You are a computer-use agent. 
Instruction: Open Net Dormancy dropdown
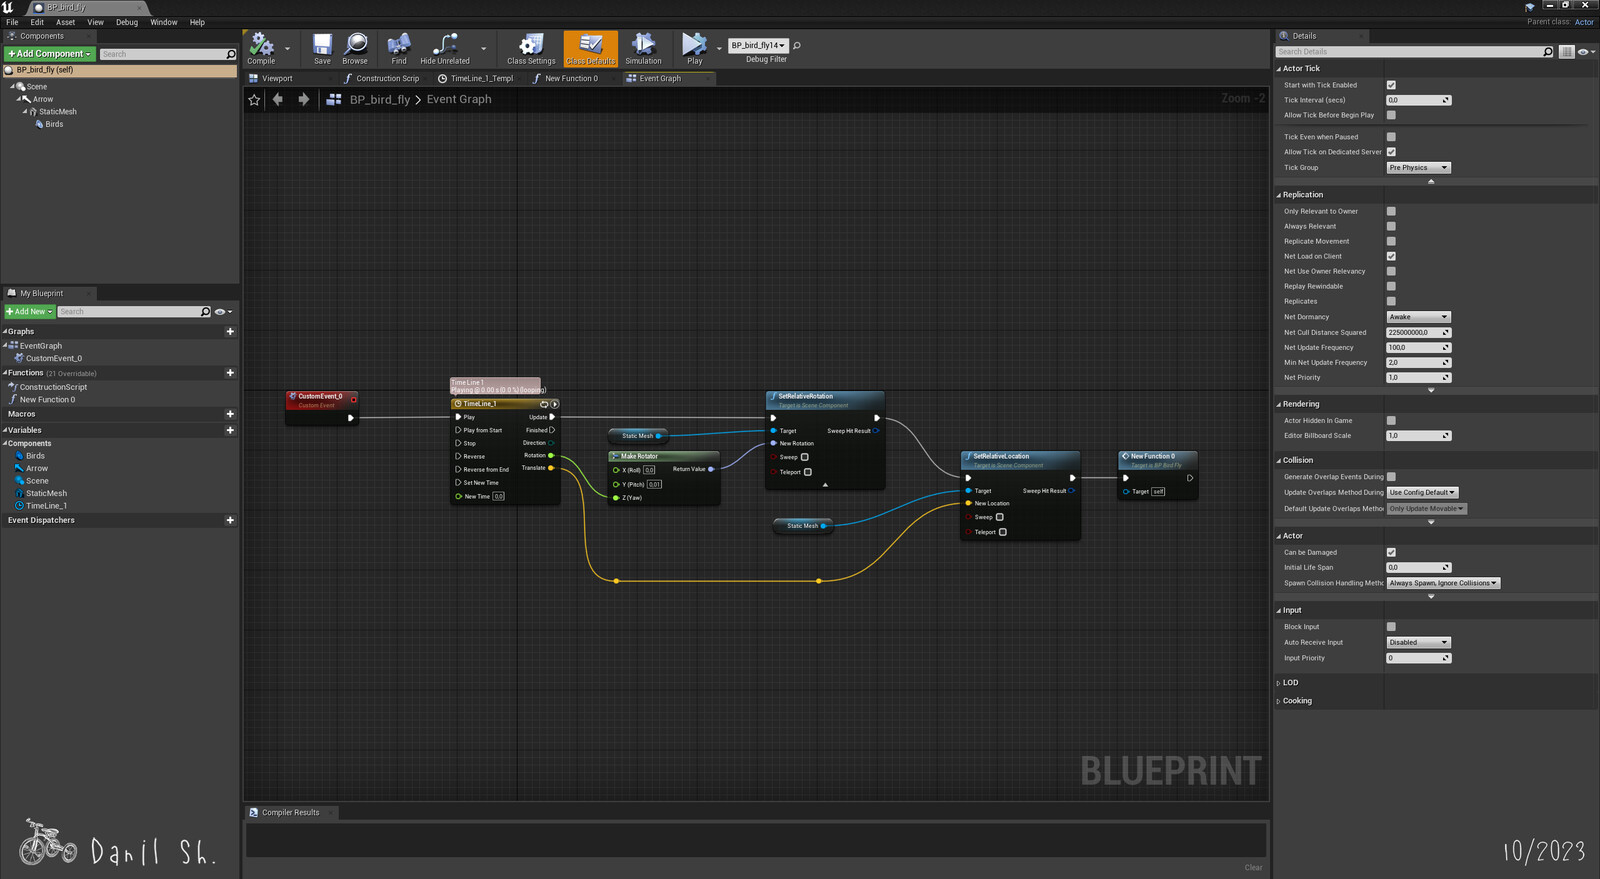click(1418, 317)
